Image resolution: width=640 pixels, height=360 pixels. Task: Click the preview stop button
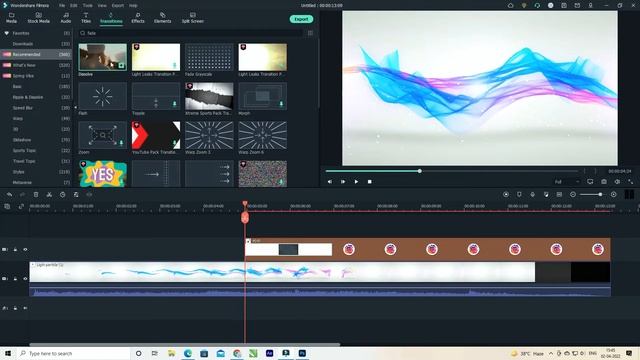tap(369, 182)
